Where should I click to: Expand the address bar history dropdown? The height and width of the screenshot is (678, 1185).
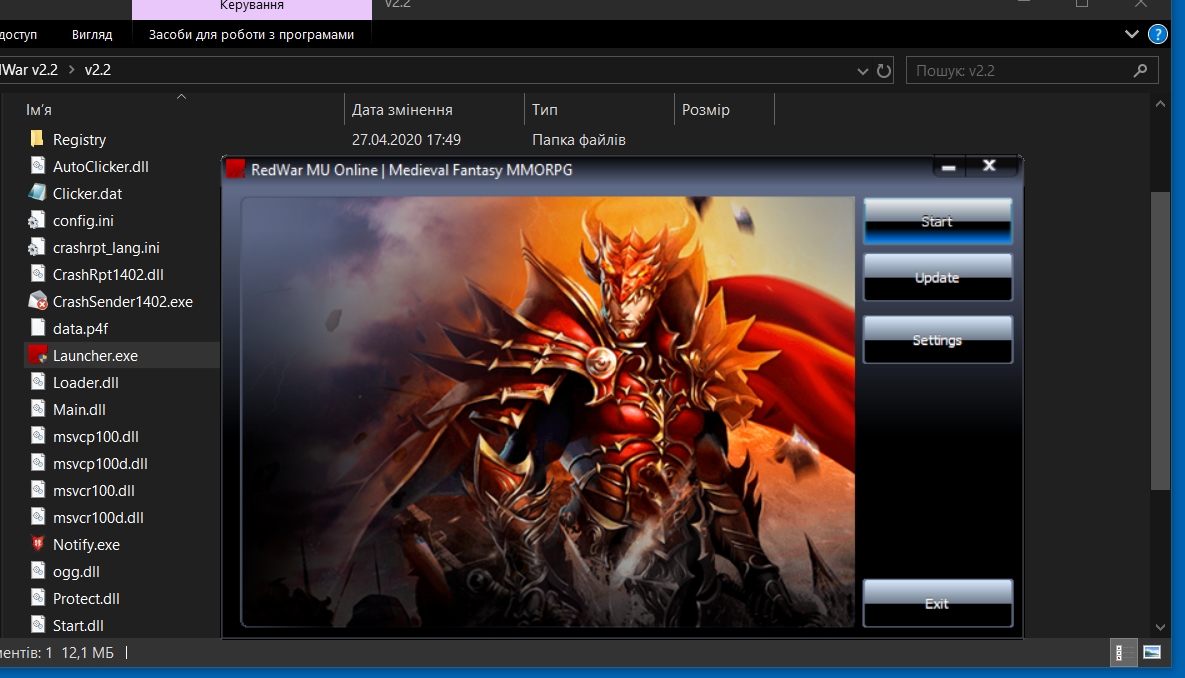862,71
